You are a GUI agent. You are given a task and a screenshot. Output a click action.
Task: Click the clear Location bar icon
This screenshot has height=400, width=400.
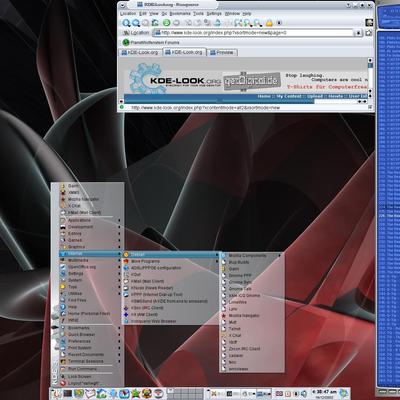[126, 33]
